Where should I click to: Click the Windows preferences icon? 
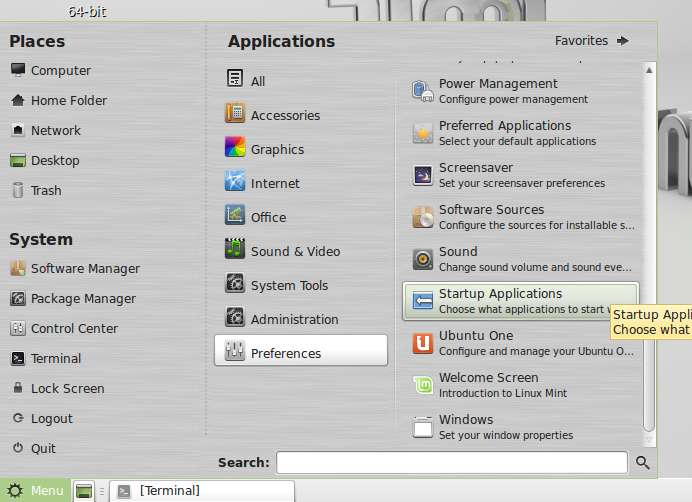coord(422,427)
